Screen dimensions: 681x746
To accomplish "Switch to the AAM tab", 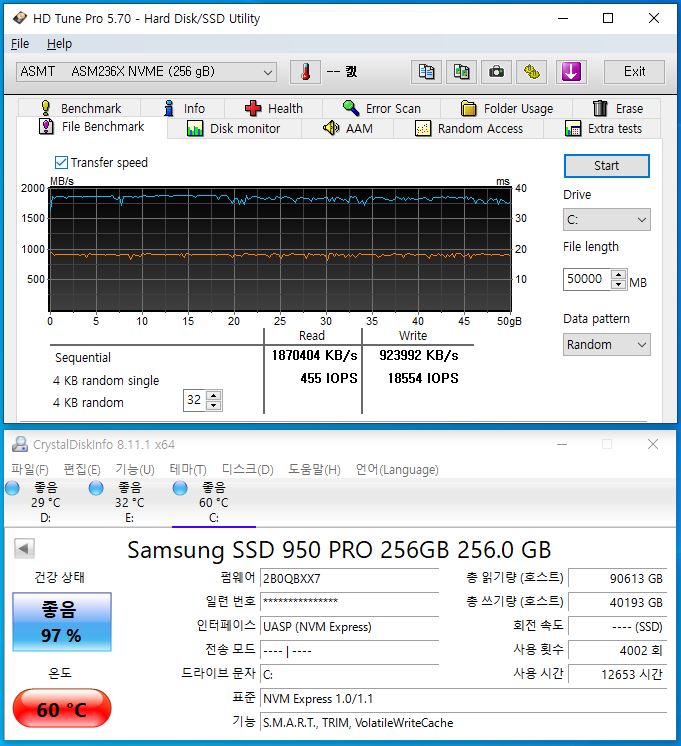I will 348,128.
